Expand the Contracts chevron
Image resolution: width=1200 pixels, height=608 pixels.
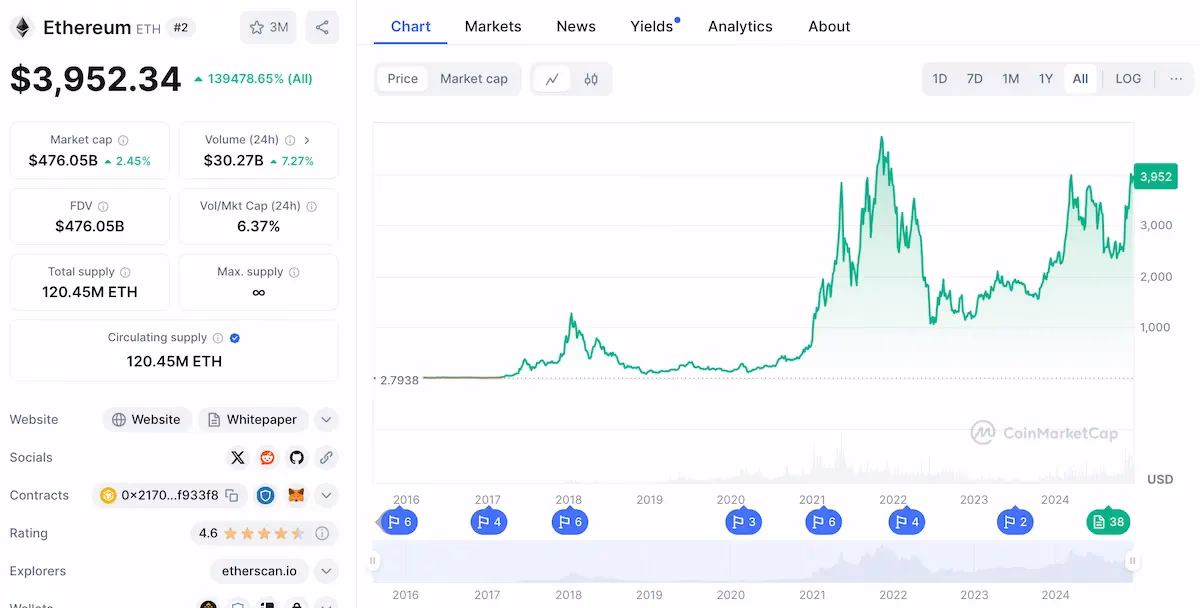tap(326, 495)
